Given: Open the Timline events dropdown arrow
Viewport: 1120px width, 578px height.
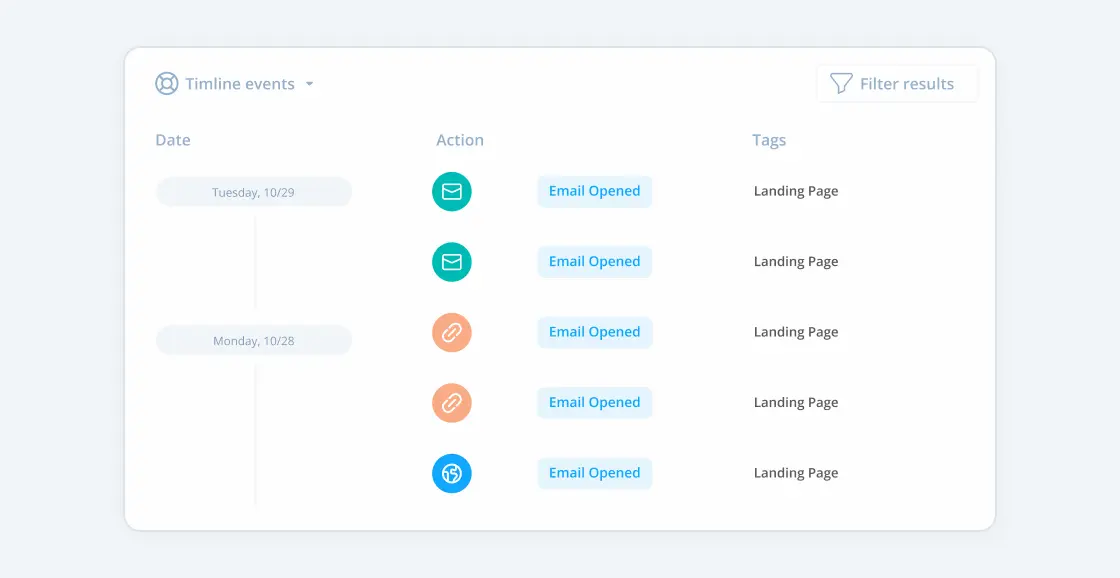Looking at the screenshot, I should click(x=310, y=84).
